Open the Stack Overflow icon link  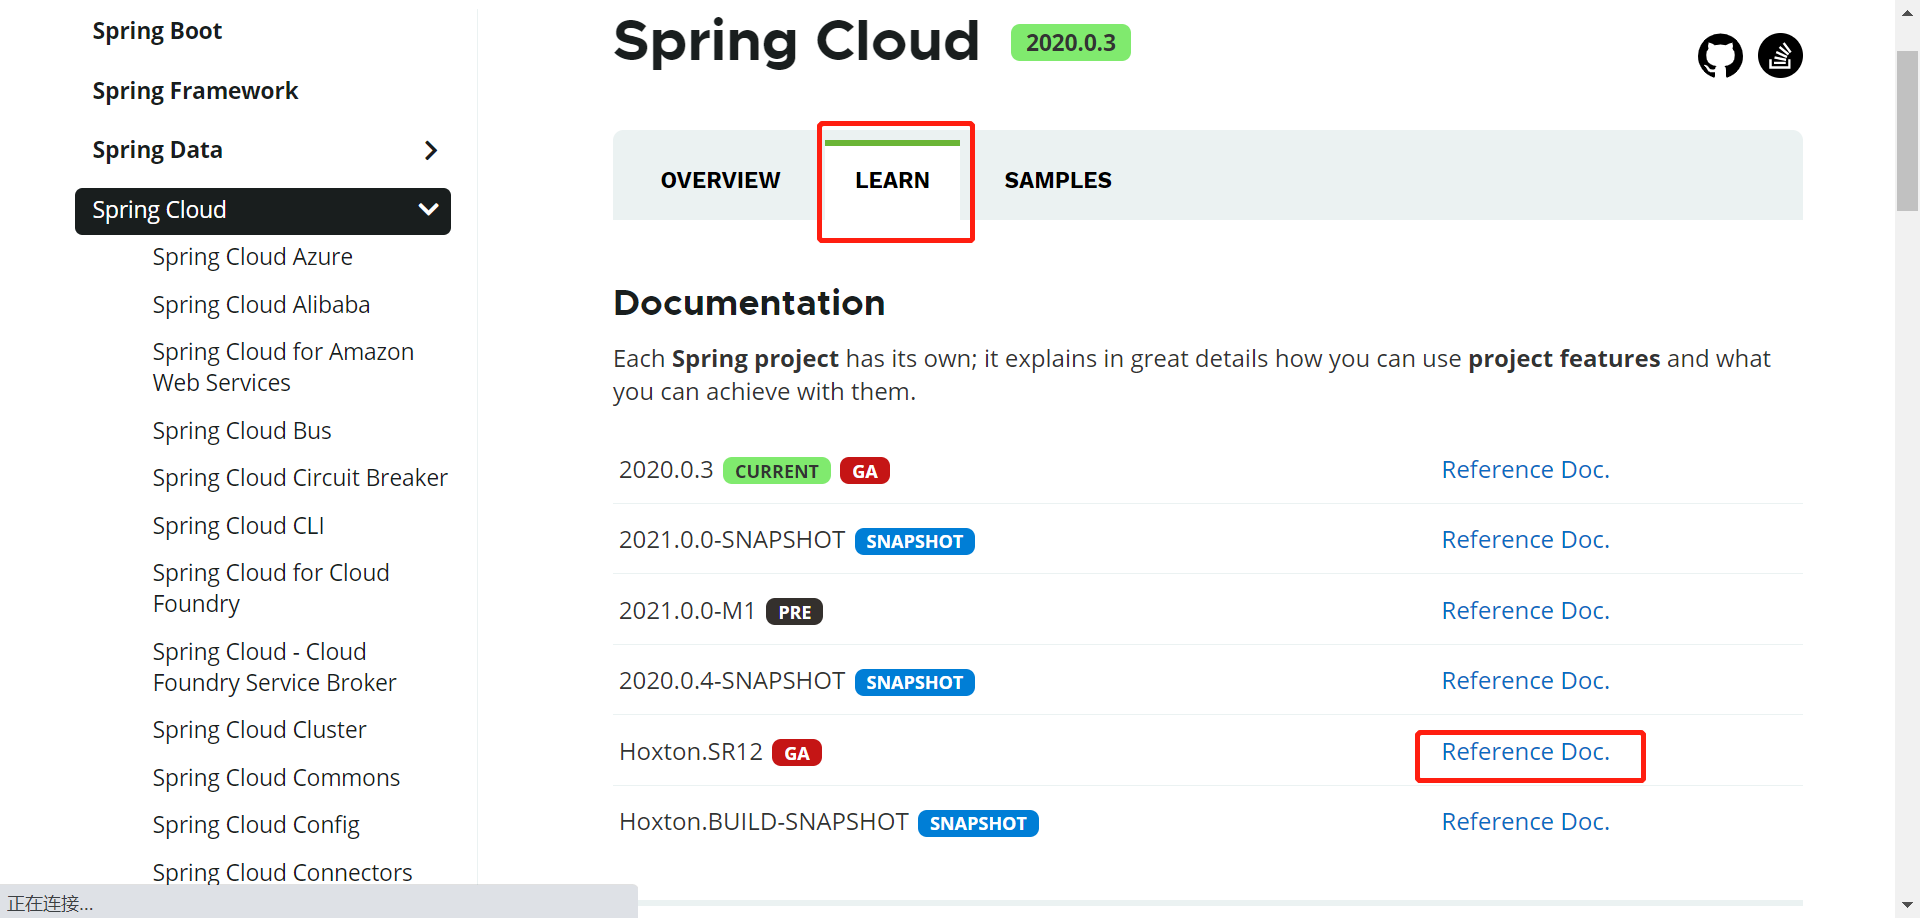(x=1780, y=55)
